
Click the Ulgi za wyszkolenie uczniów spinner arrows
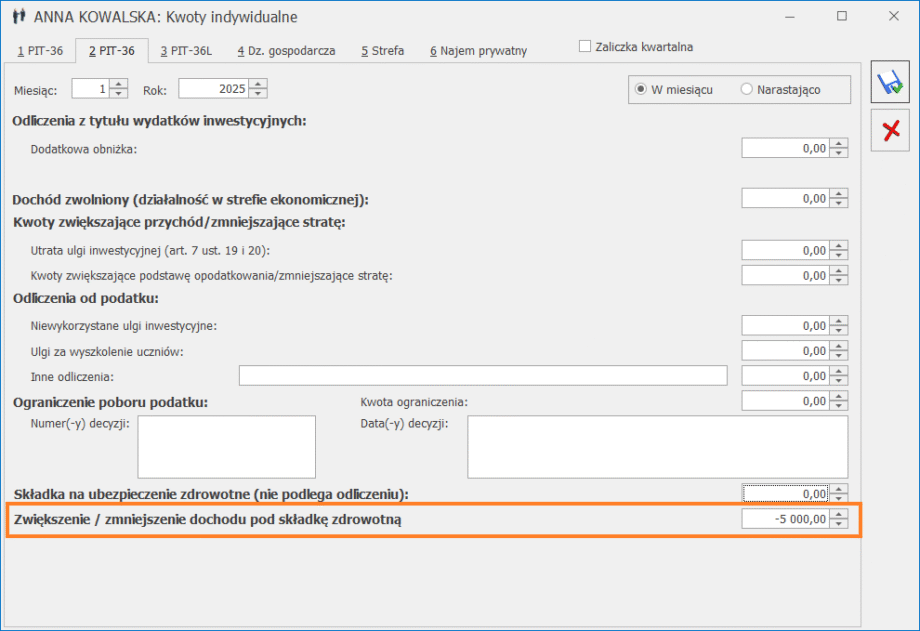point(839,351)
